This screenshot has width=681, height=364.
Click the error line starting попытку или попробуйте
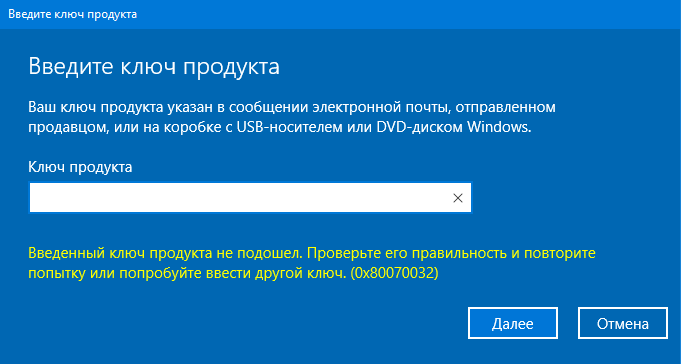[x=234, y=274]
